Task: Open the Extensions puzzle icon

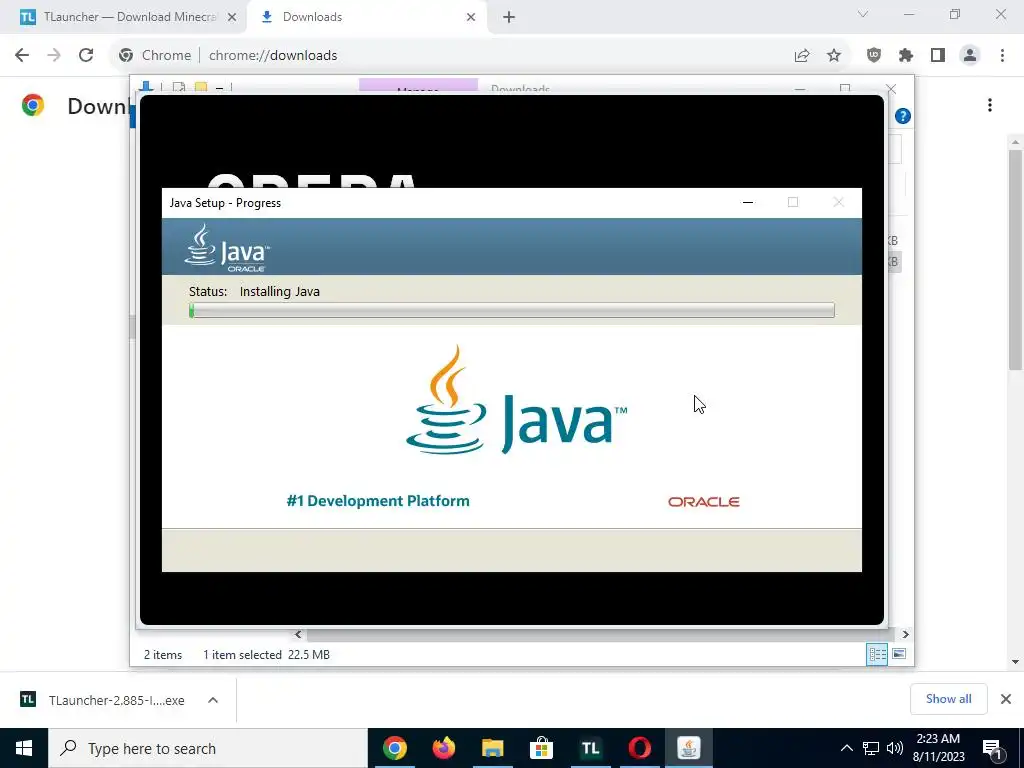Action: point(906,56)
